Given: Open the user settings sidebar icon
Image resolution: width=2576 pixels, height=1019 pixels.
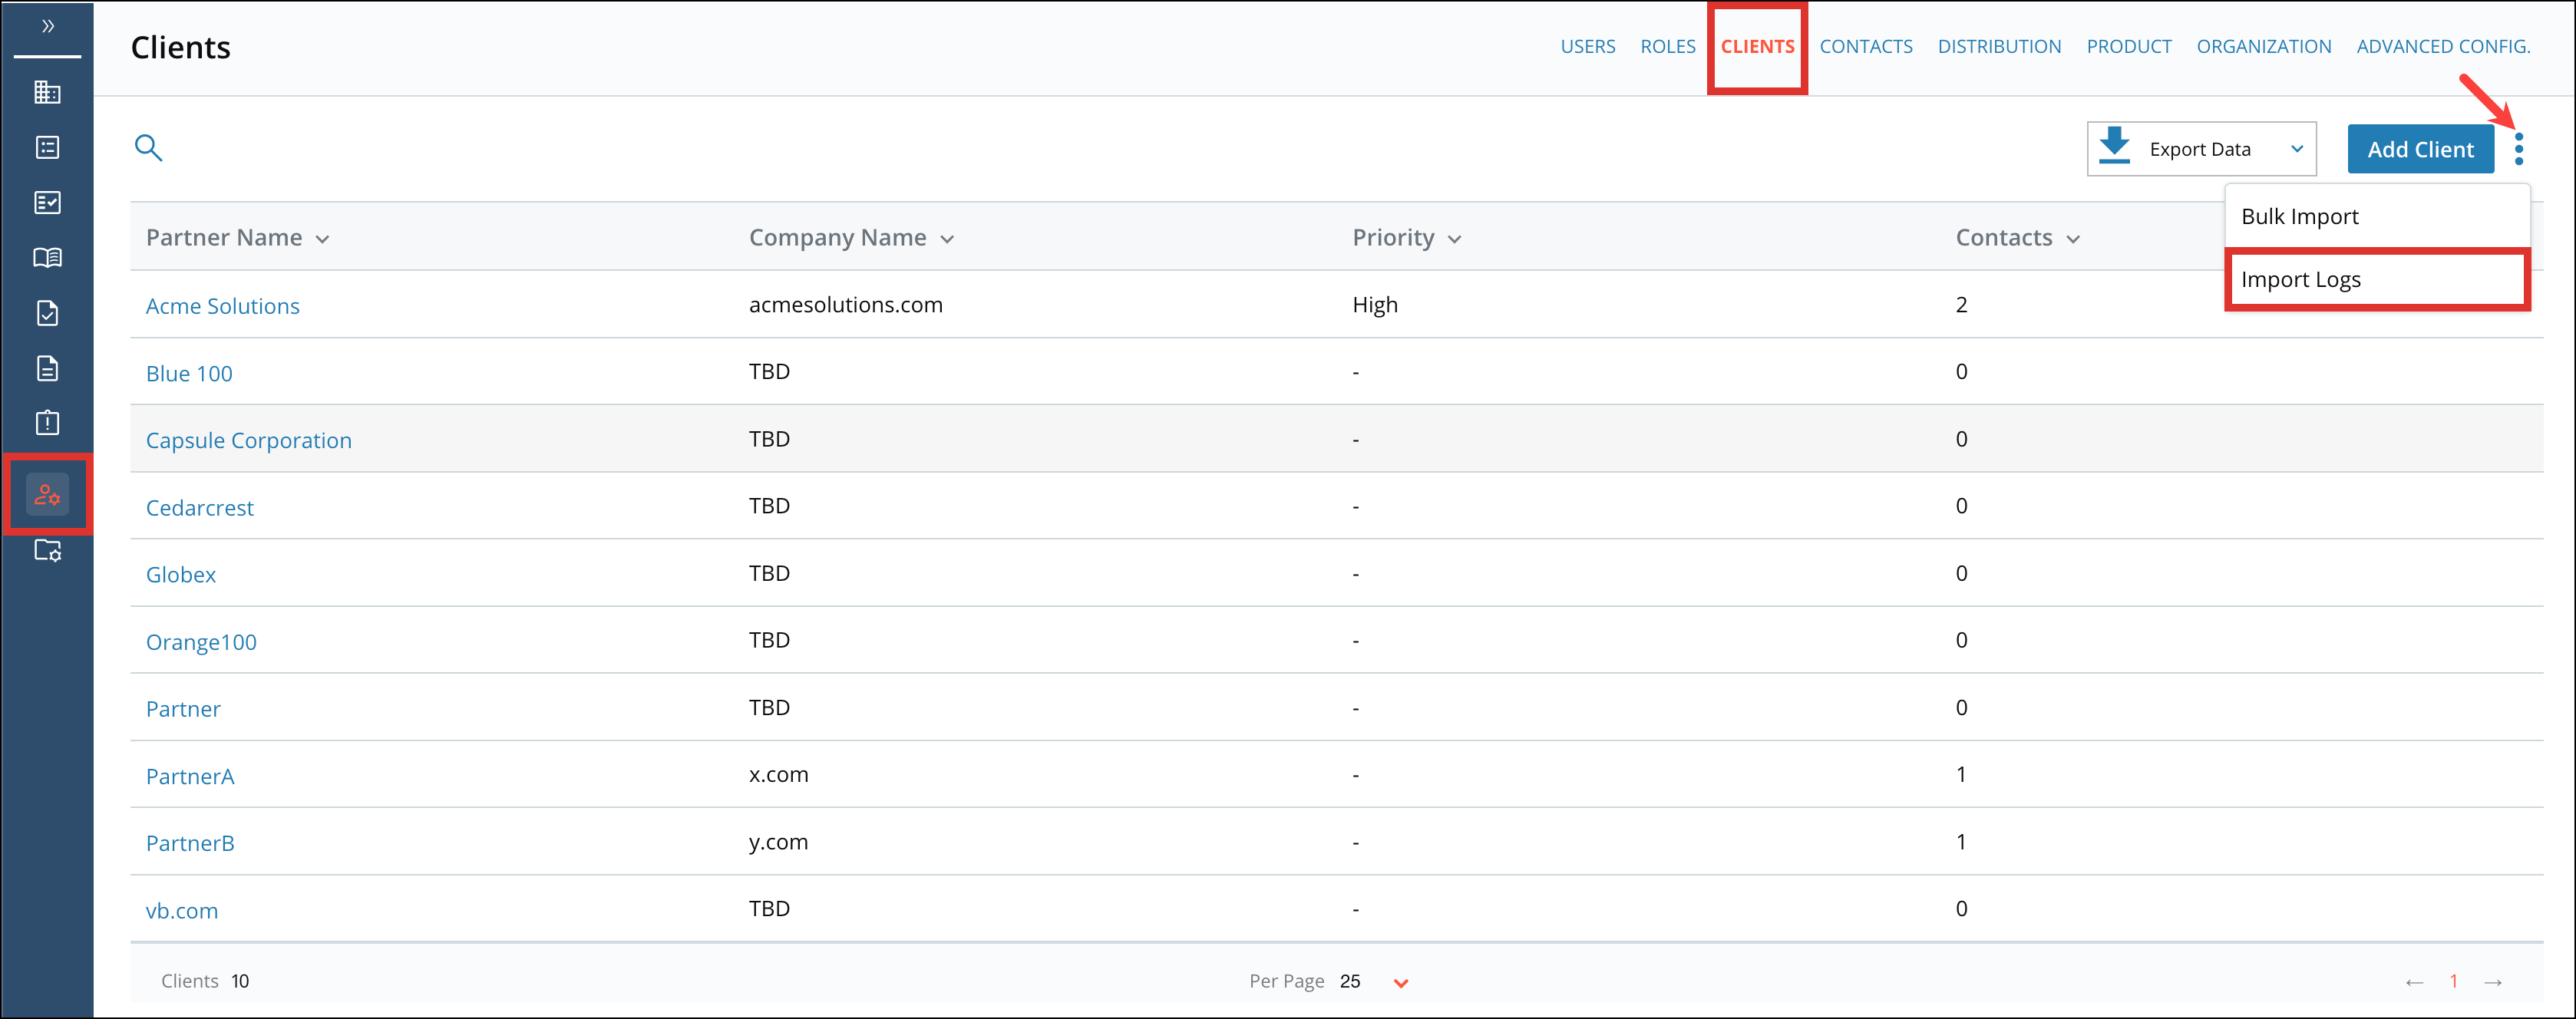Looking at the screenshot, I should (47, 494).
